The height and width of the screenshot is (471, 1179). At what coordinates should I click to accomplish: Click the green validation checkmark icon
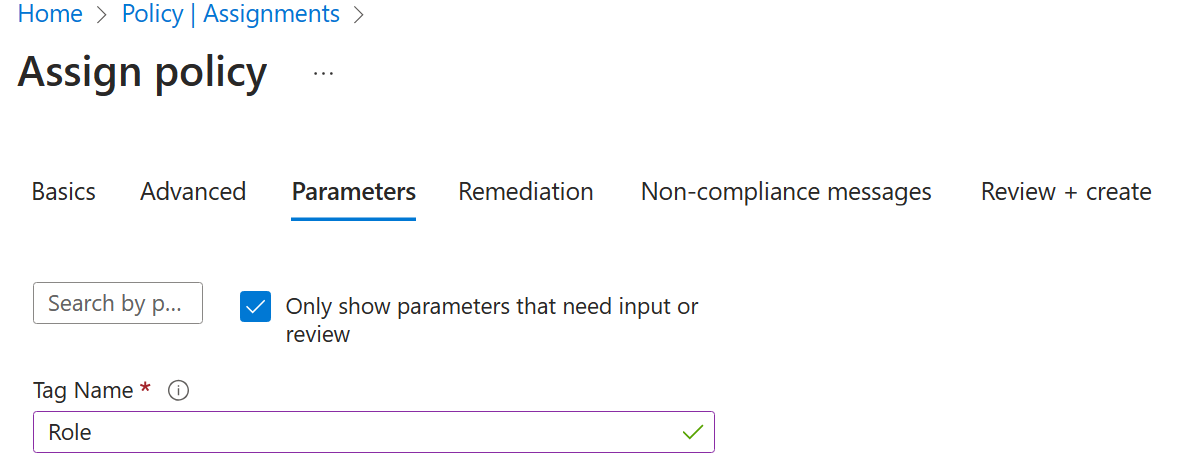pyautogui.click(x=692, y=432)
